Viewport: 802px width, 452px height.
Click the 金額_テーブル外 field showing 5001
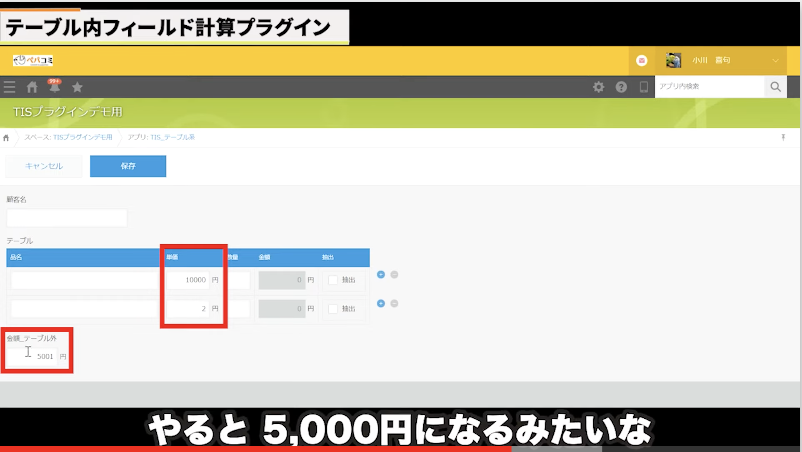click(x=38, y=355)
